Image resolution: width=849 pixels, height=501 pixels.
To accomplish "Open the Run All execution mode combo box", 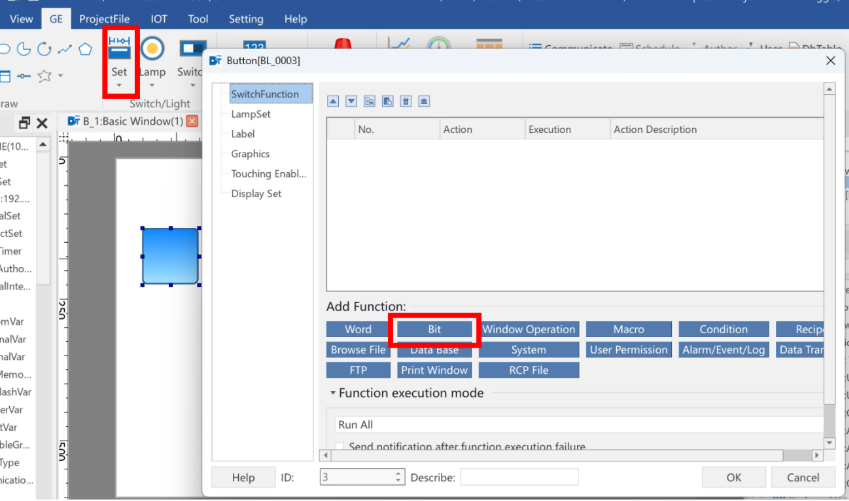I will (x=579, y=425).
